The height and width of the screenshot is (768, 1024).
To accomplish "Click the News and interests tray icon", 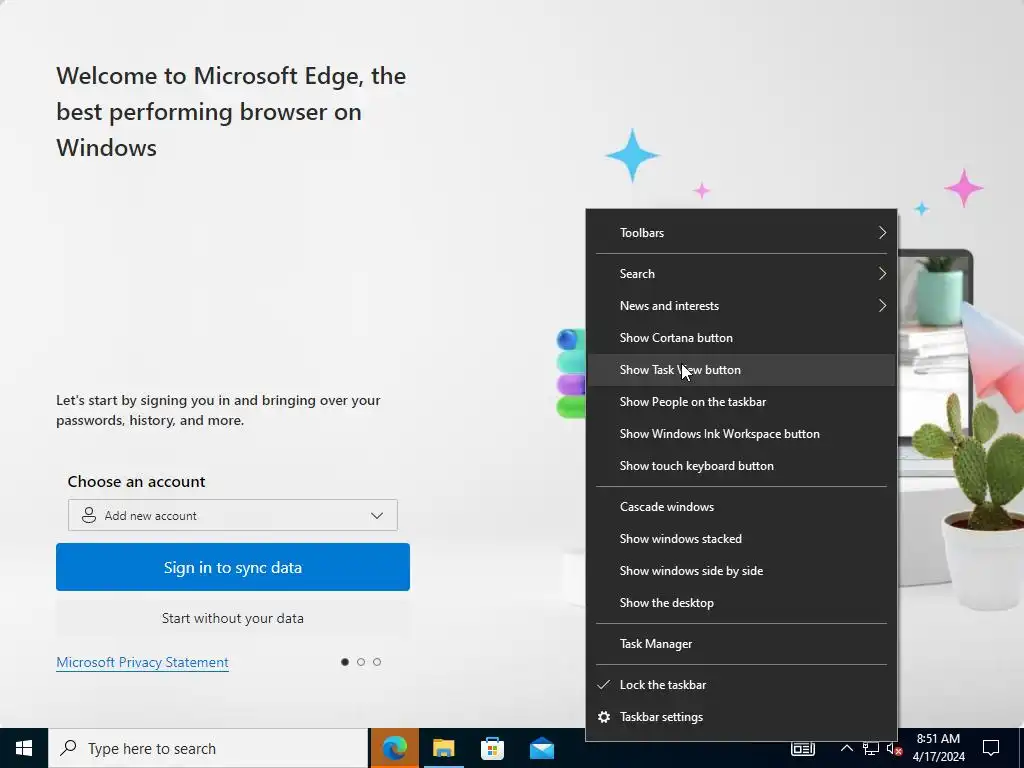I will pyautogui.click(x=803, y=748).
